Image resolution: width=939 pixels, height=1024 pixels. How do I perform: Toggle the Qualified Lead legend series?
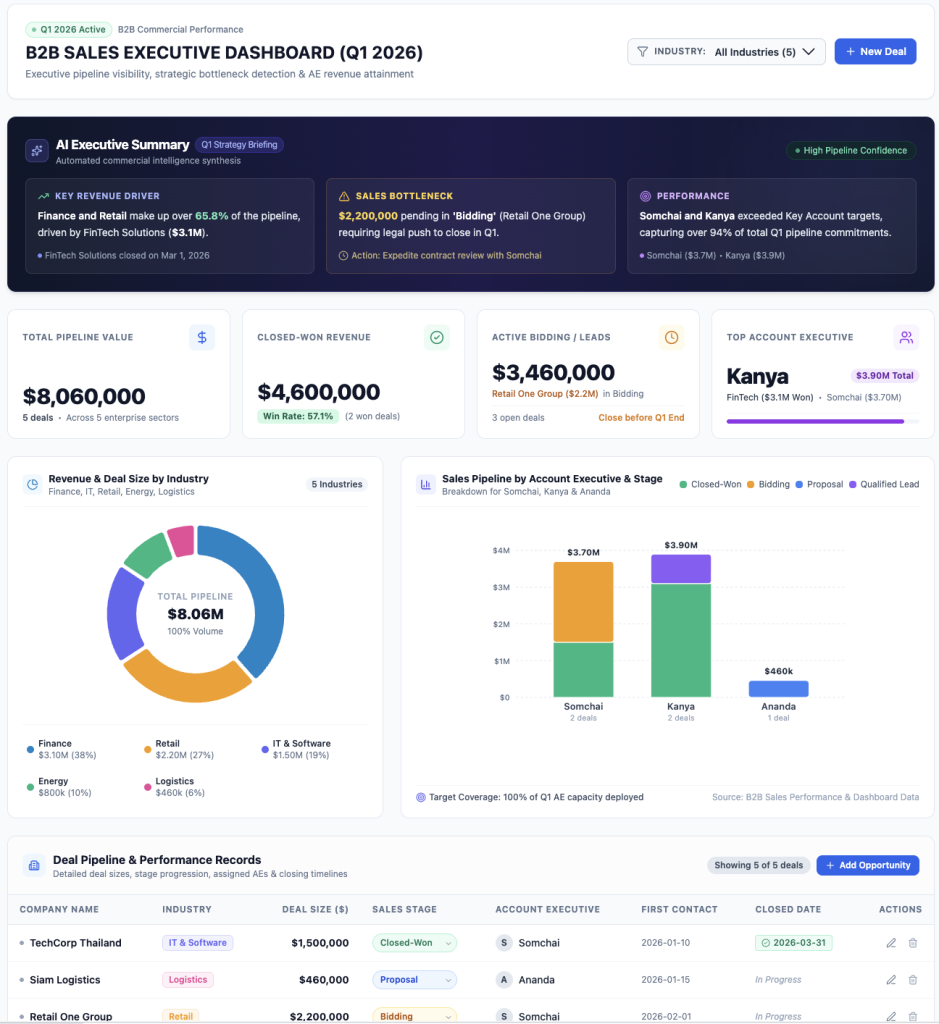[884, 485]
